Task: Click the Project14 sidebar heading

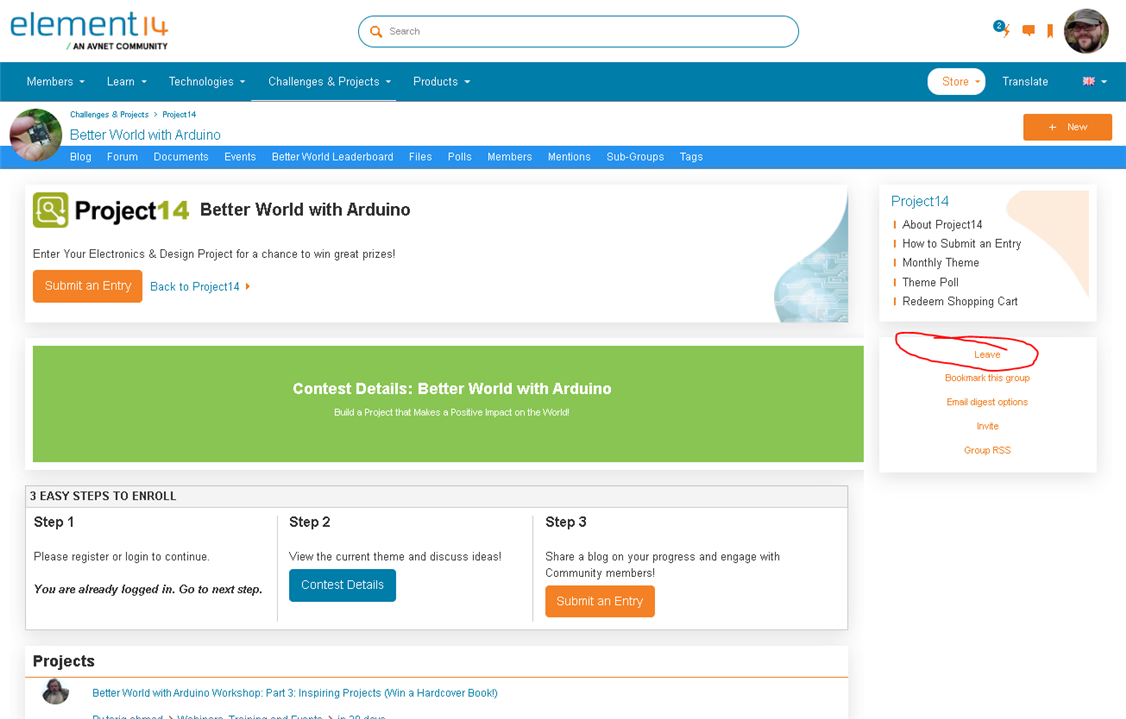Action: pos(919,201)
